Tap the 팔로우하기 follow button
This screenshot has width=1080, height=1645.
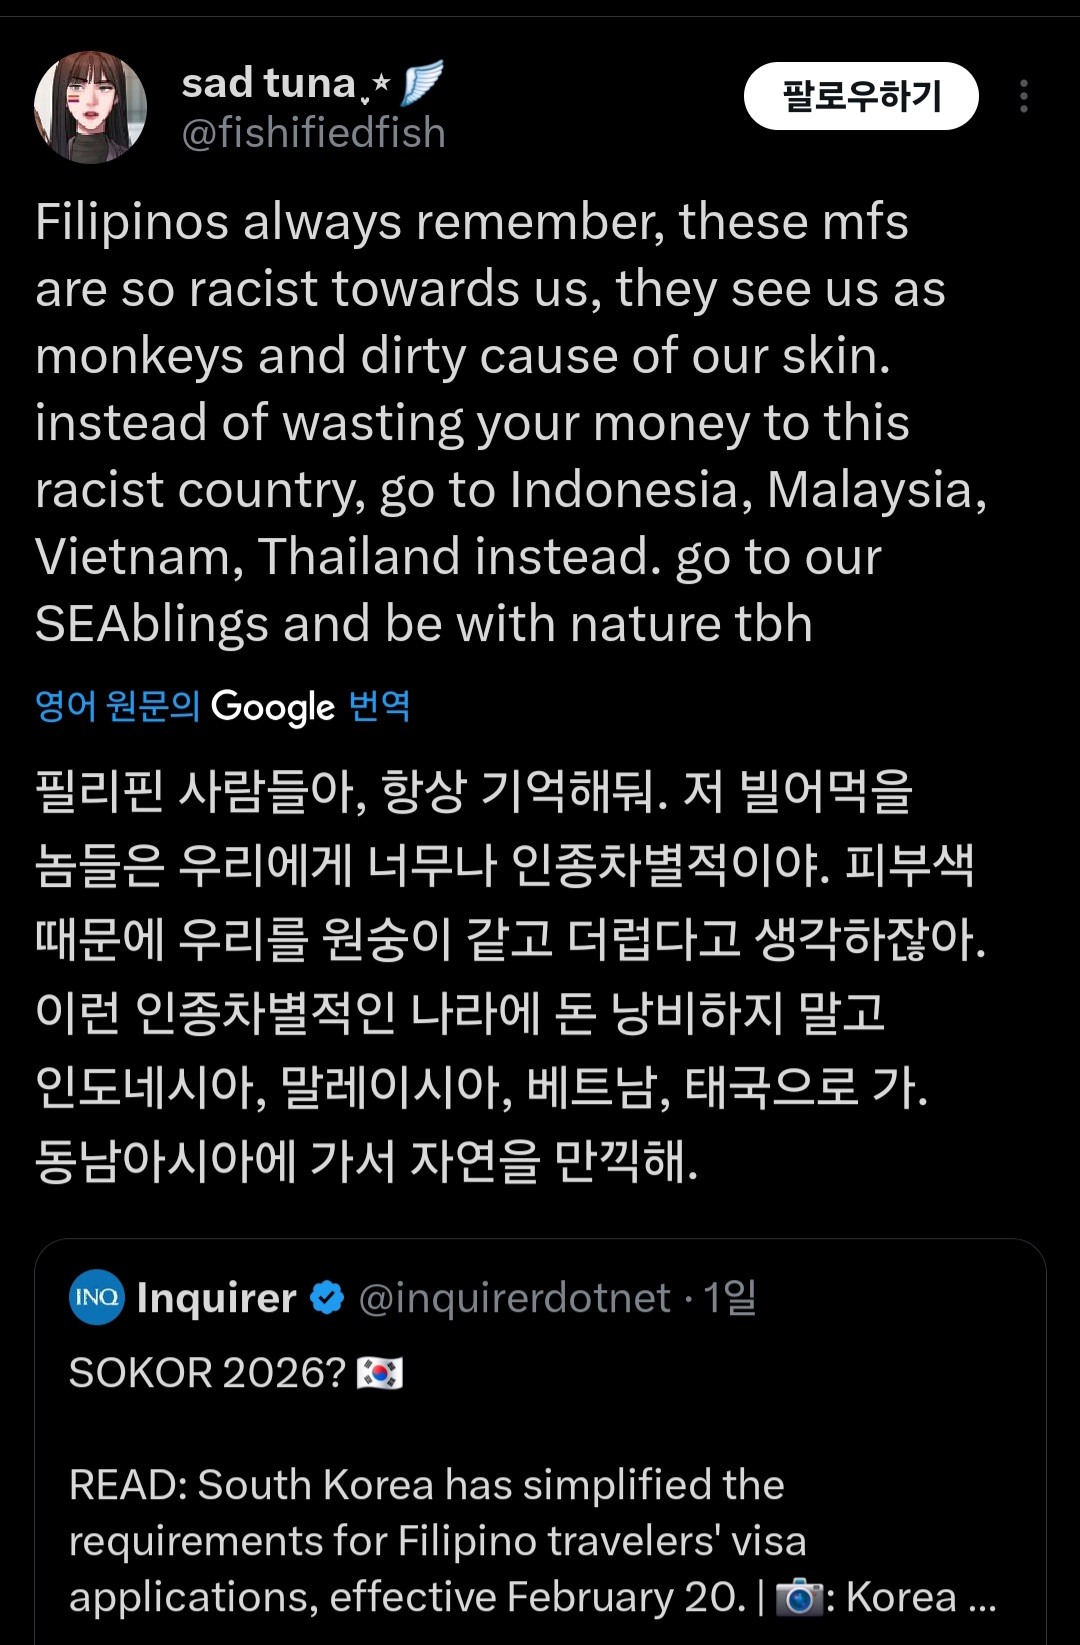tap(860, 96)
